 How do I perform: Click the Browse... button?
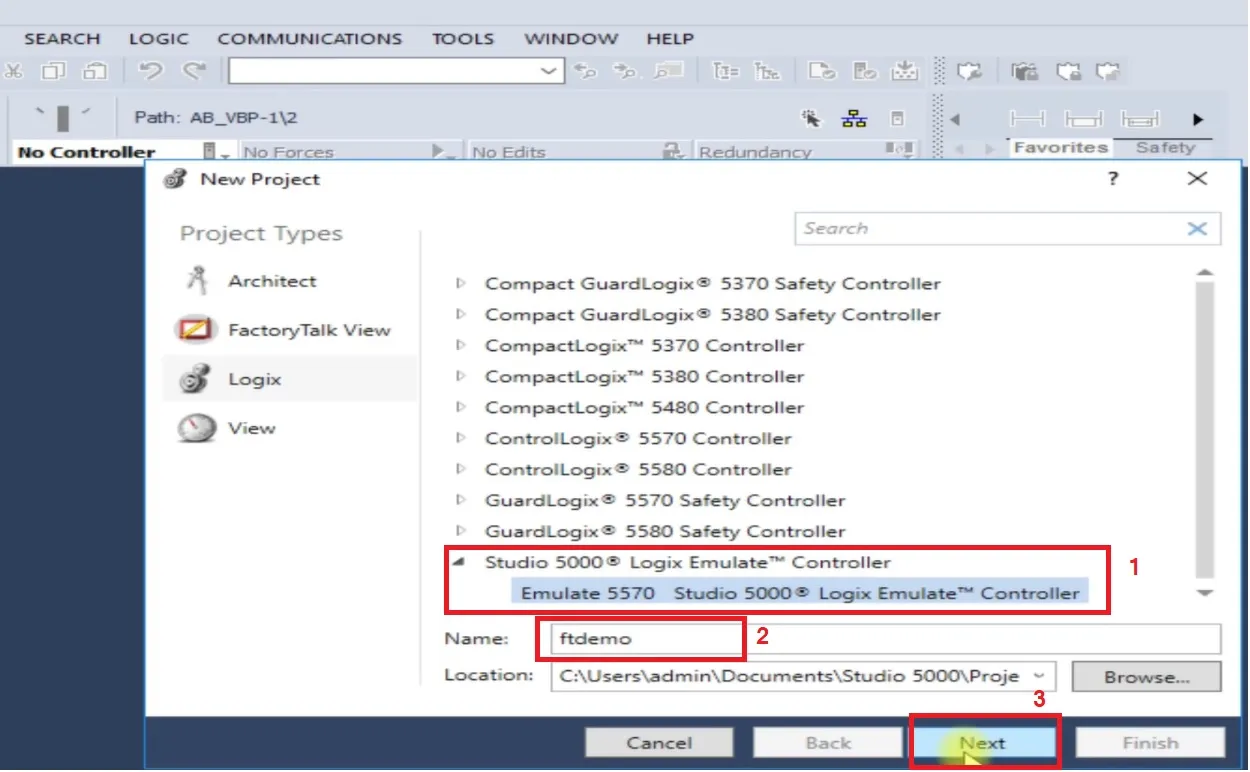(1146, 677)
